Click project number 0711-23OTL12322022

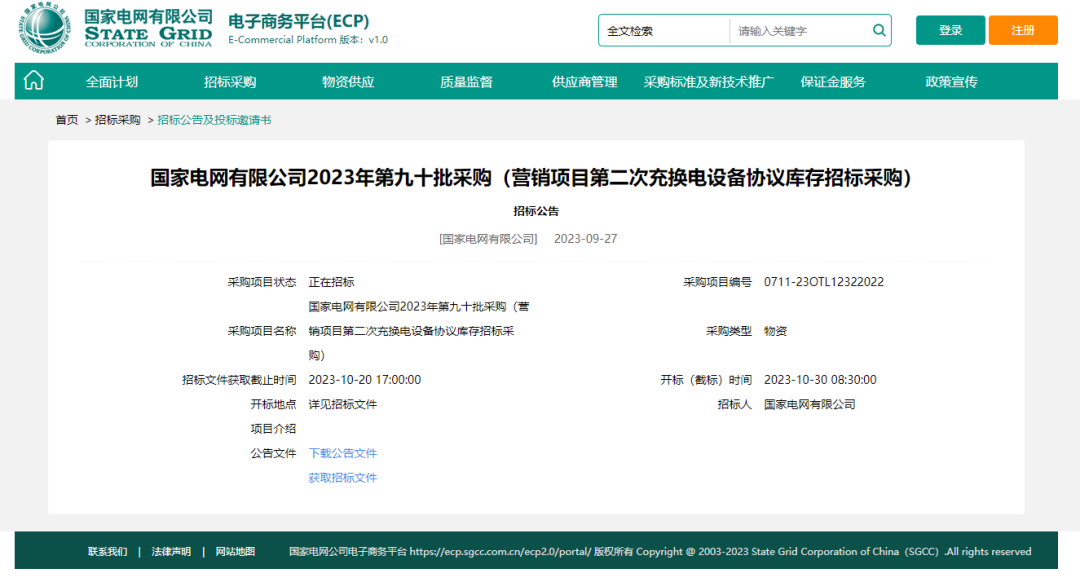[824, 282]
